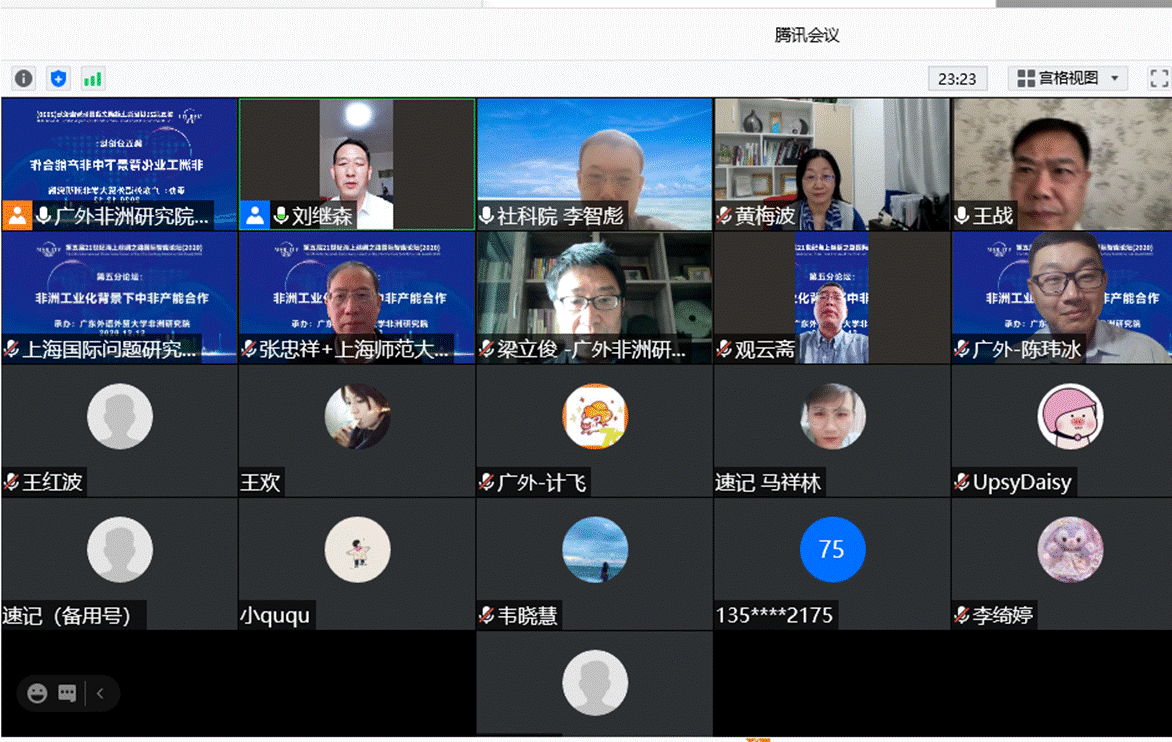
Task: Check the green network signal icon
Action: point(92,78)
